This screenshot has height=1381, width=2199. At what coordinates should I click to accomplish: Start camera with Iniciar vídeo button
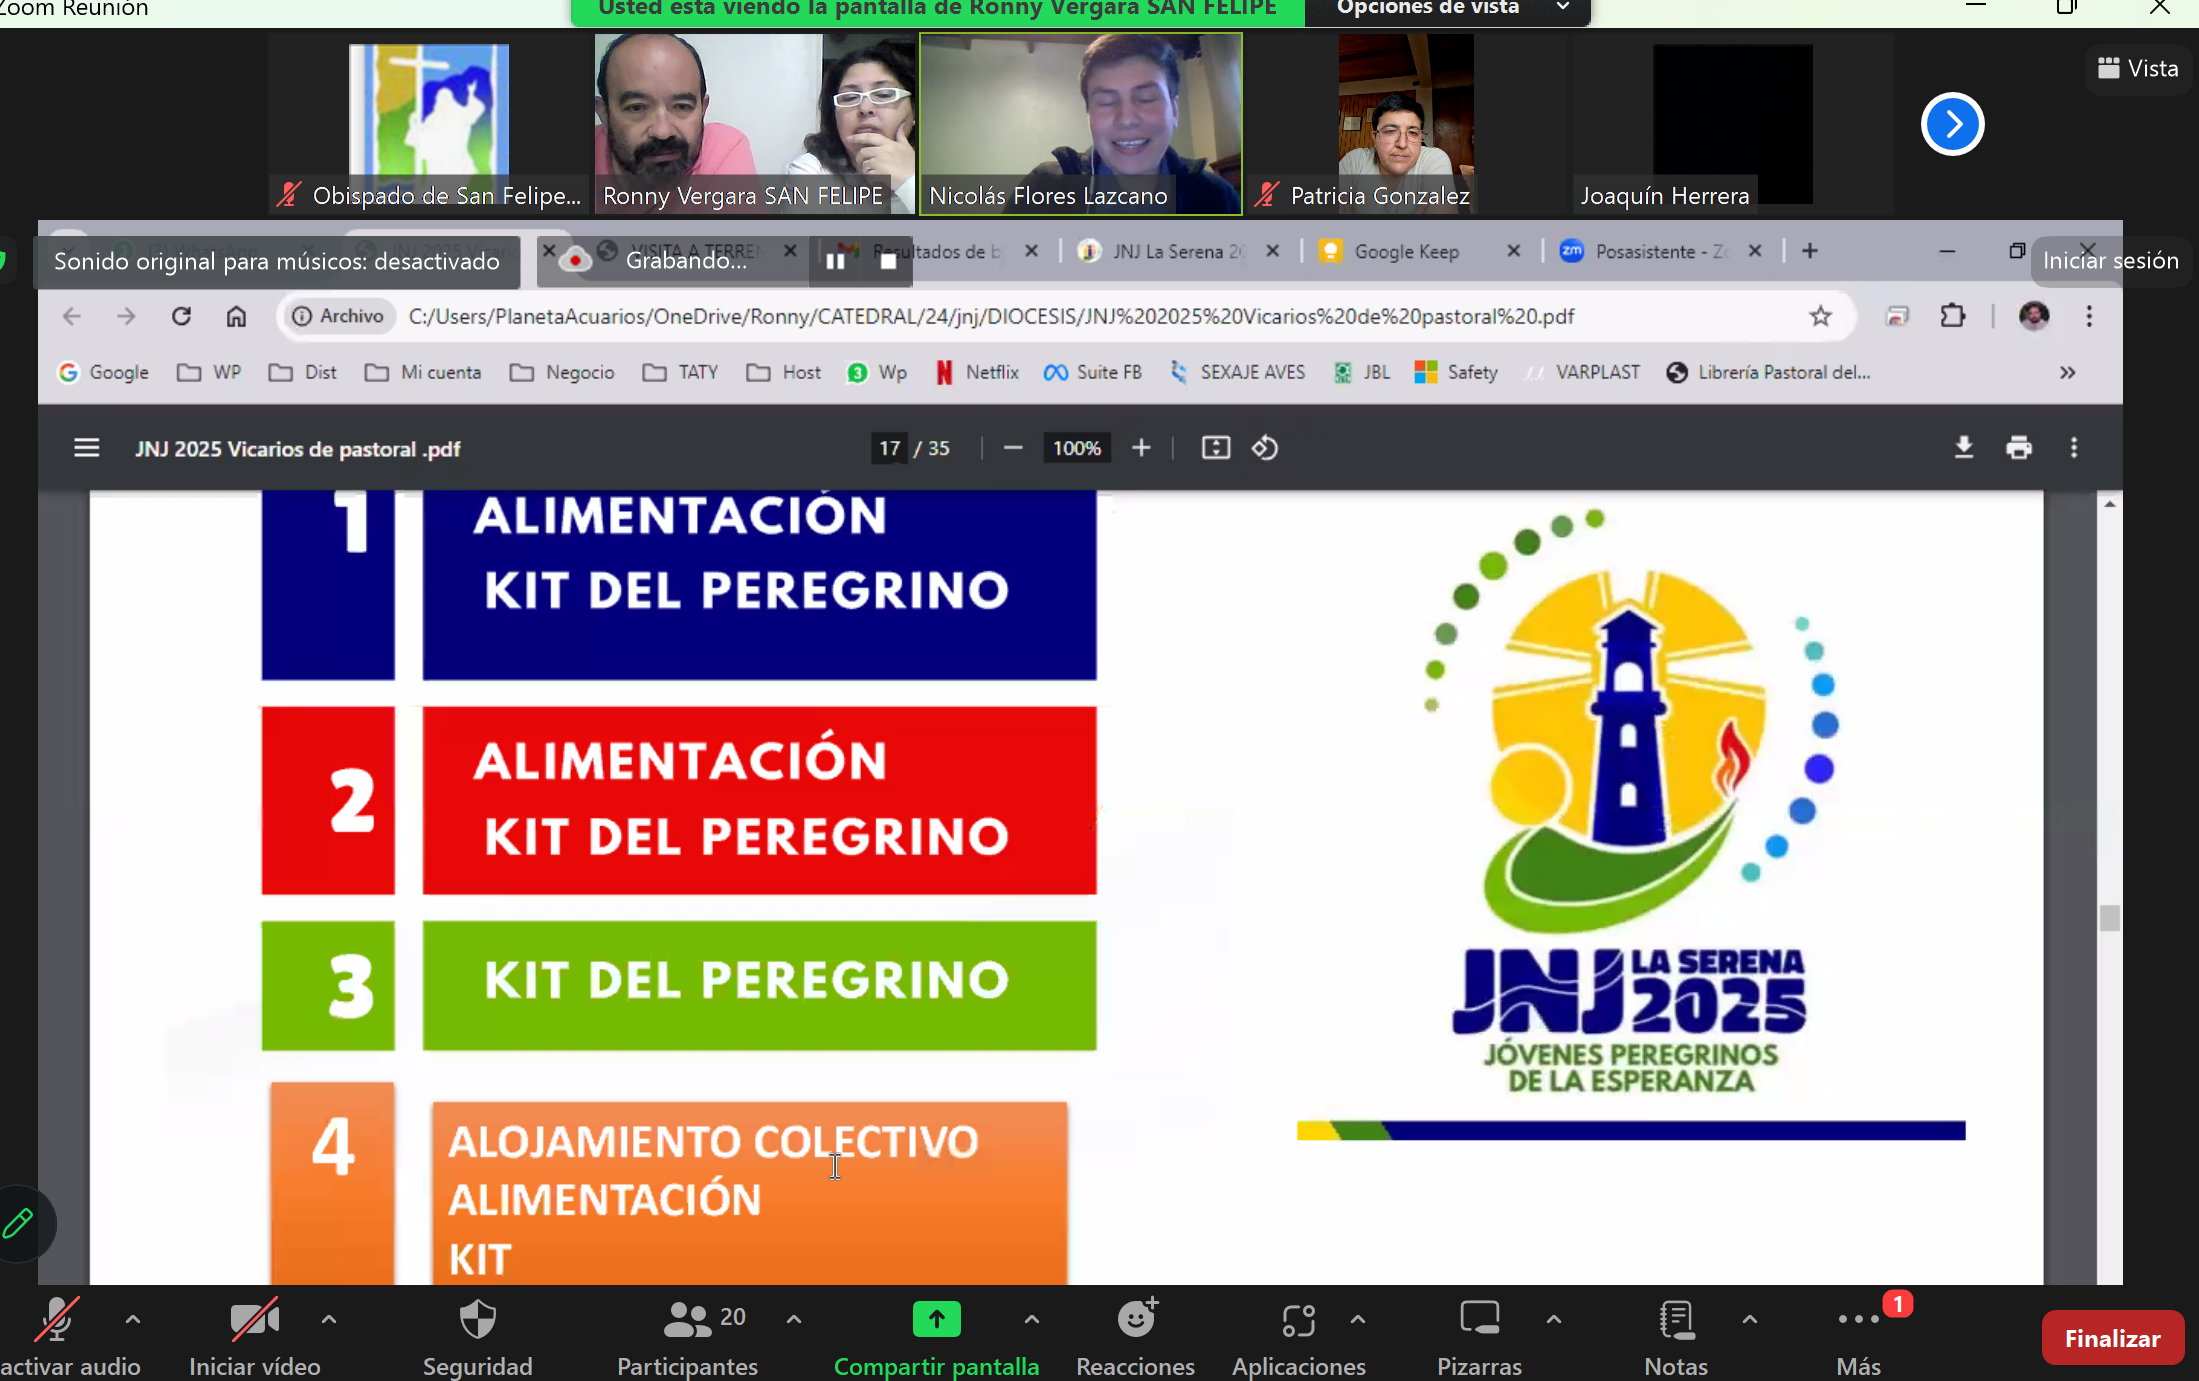(x=255, y=1337)
